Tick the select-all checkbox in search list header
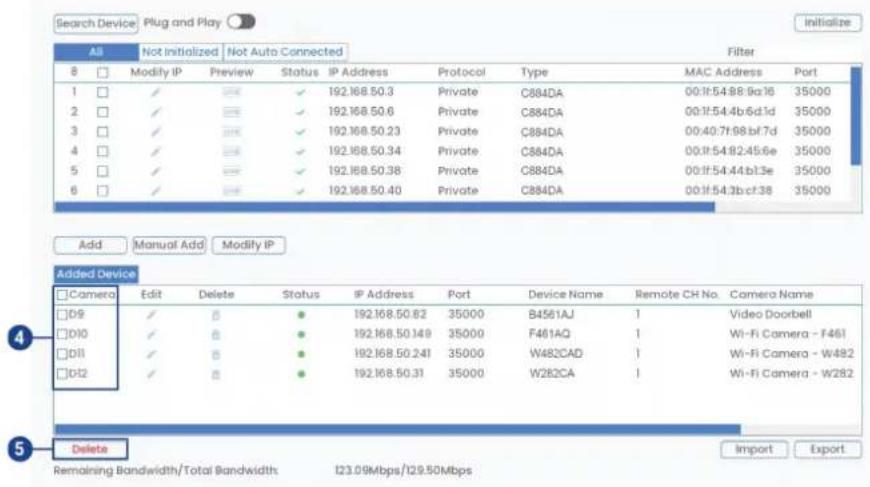The image size is (870, 487). [x=103, y=73]
